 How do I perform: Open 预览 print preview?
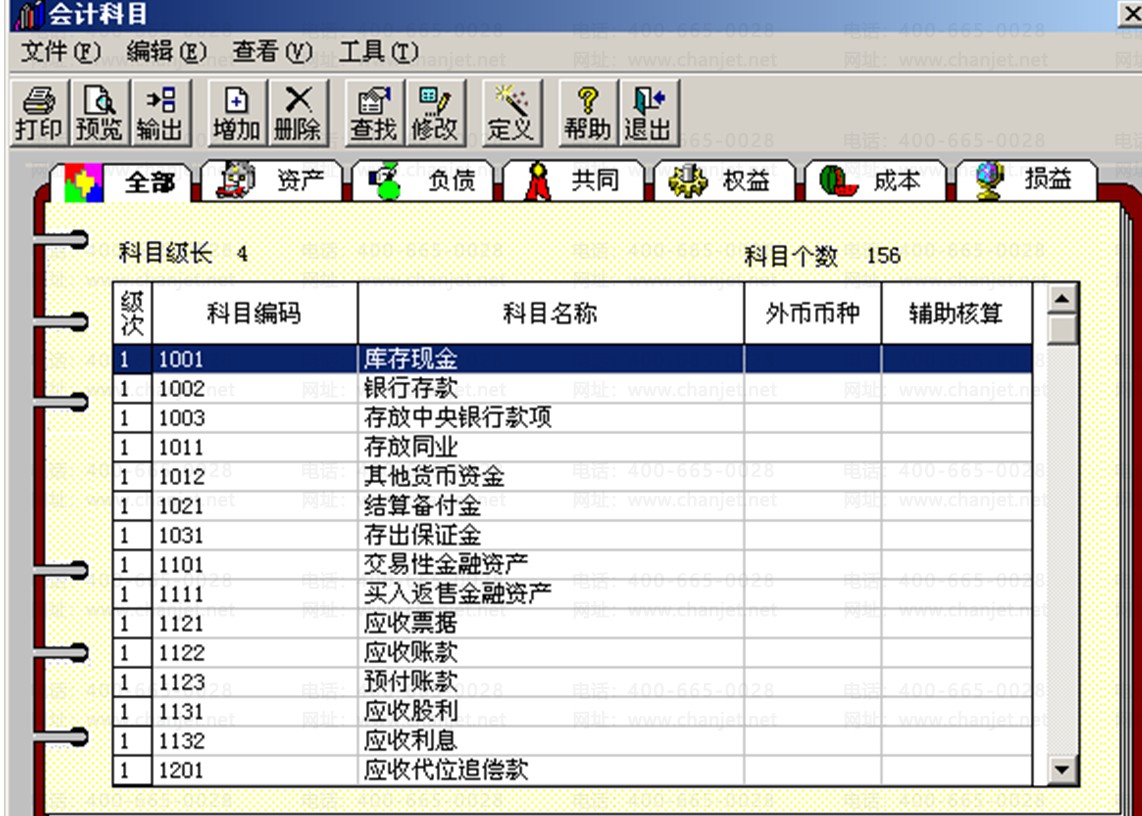coord(99,113)
